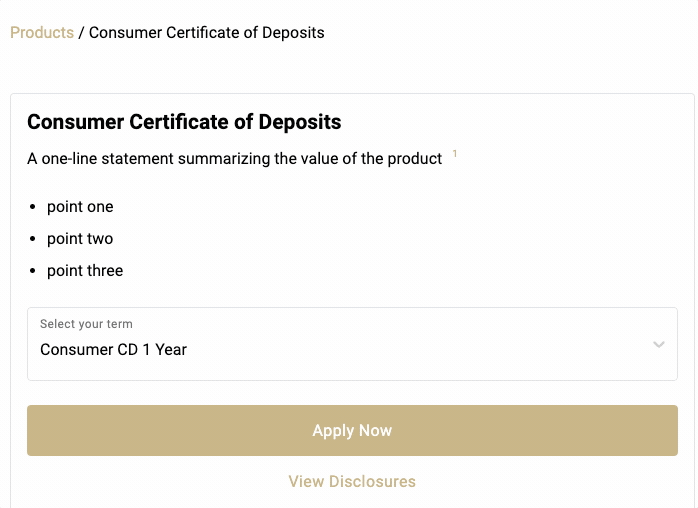The image size is (698, 508).
Task: Click the bullet dot beside point three
Action: click(33, 271)
